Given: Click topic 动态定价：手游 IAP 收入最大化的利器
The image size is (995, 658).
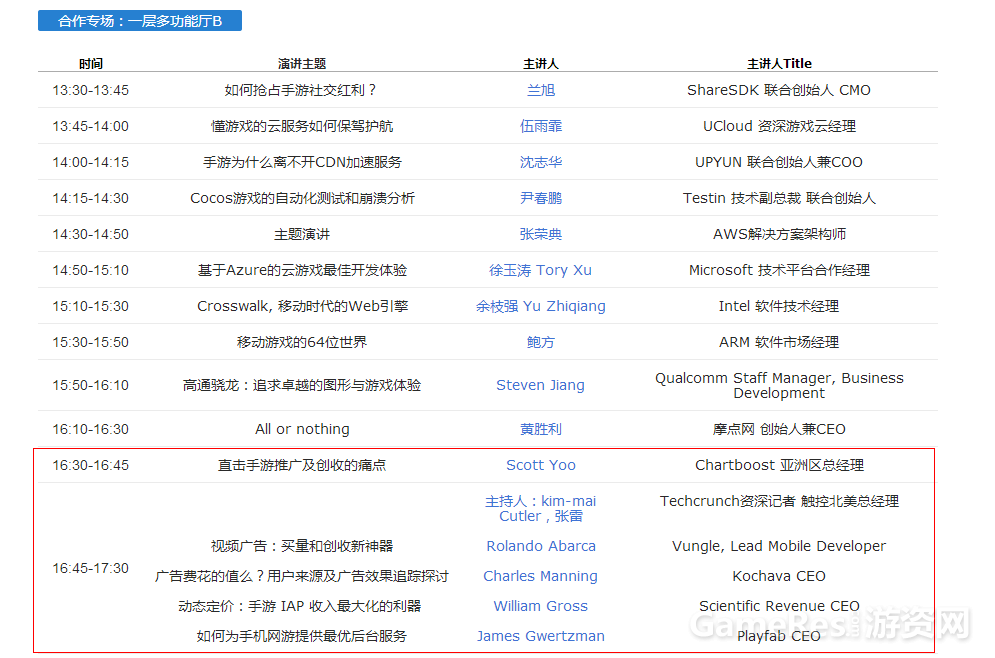Looking at the screenshot, I should (300, 606).
